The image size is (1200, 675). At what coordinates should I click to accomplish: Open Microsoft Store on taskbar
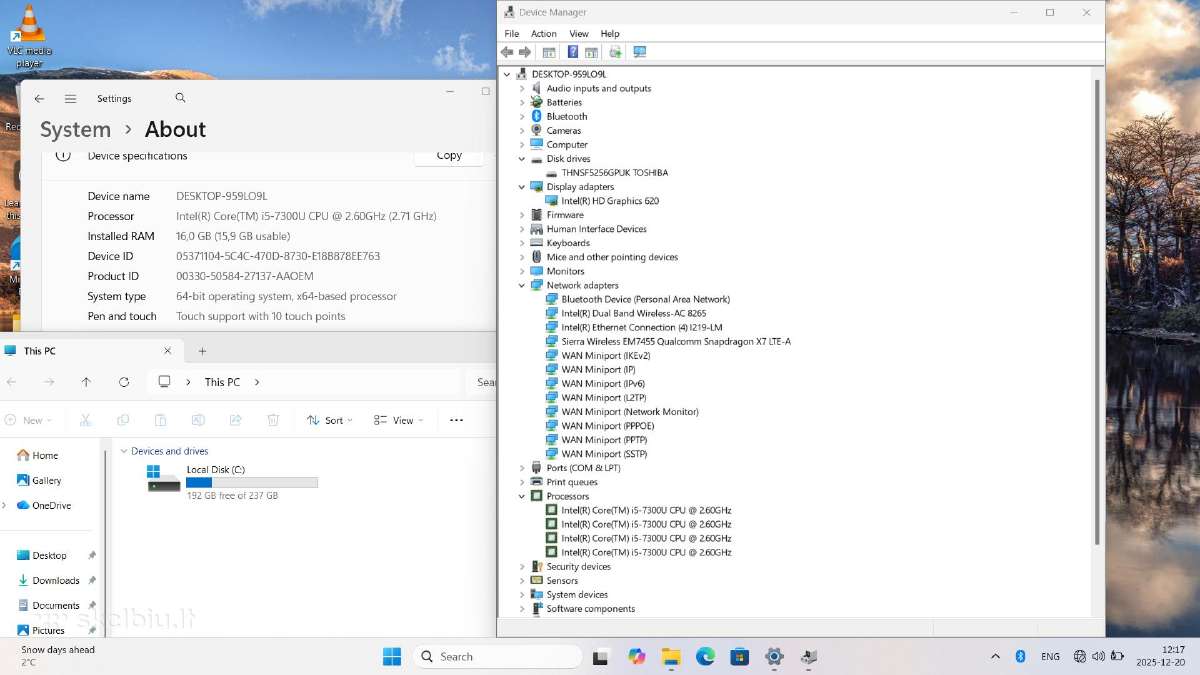pyautogui.click(x=740, y=657)
